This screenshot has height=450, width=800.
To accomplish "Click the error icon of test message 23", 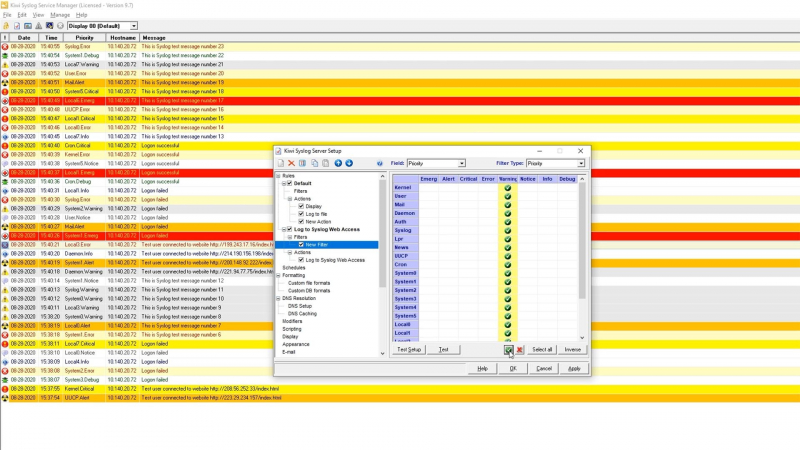I will [x=5, y=46].
